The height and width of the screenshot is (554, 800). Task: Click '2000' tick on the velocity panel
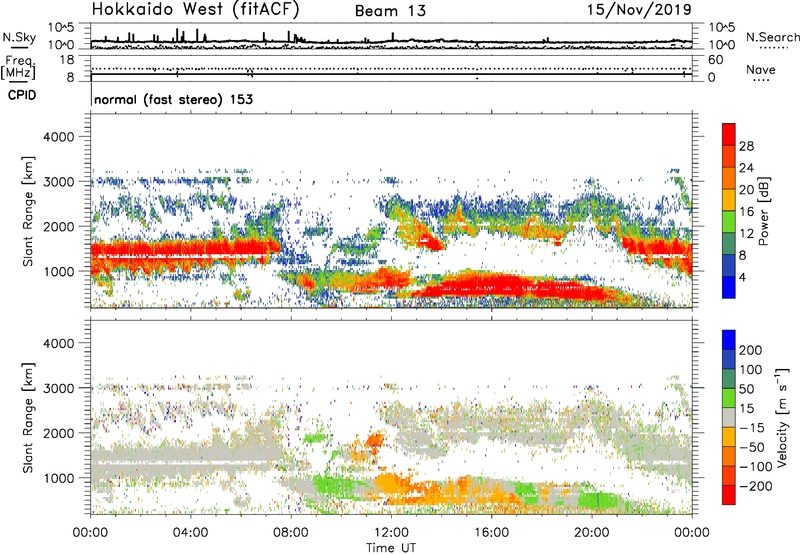(58, 433)
